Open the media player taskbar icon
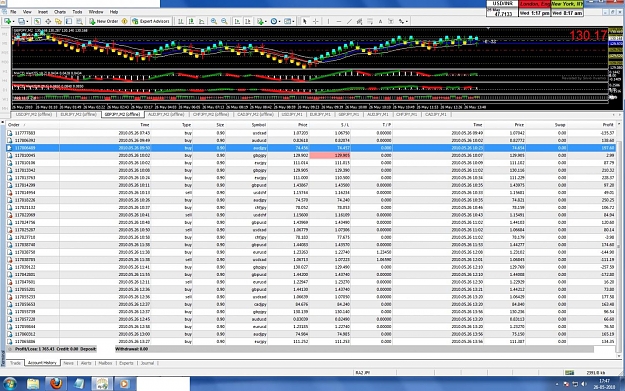 click(x=124, y=383)
